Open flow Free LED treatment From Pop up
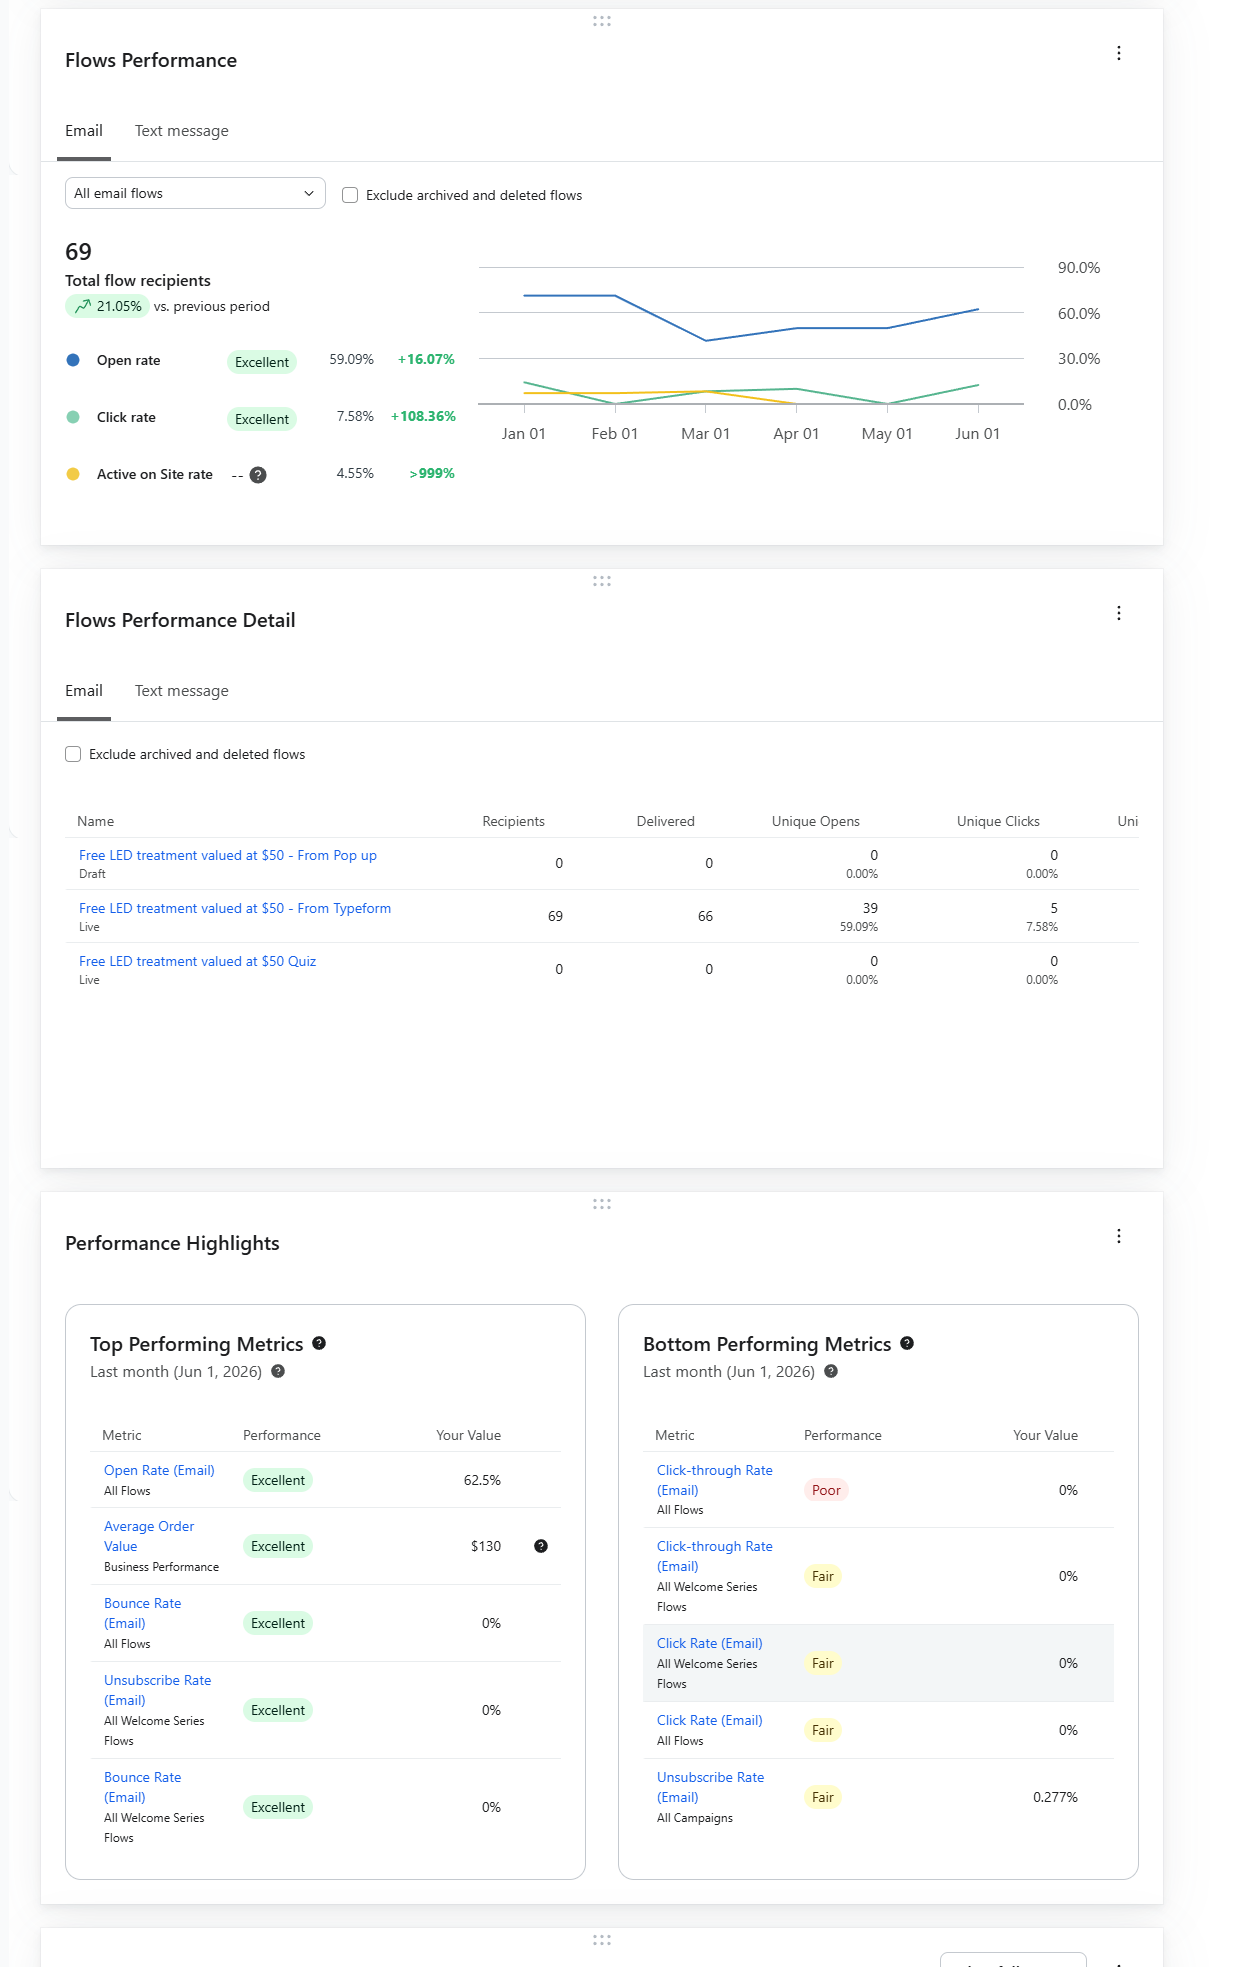 (x=228, y=855)
